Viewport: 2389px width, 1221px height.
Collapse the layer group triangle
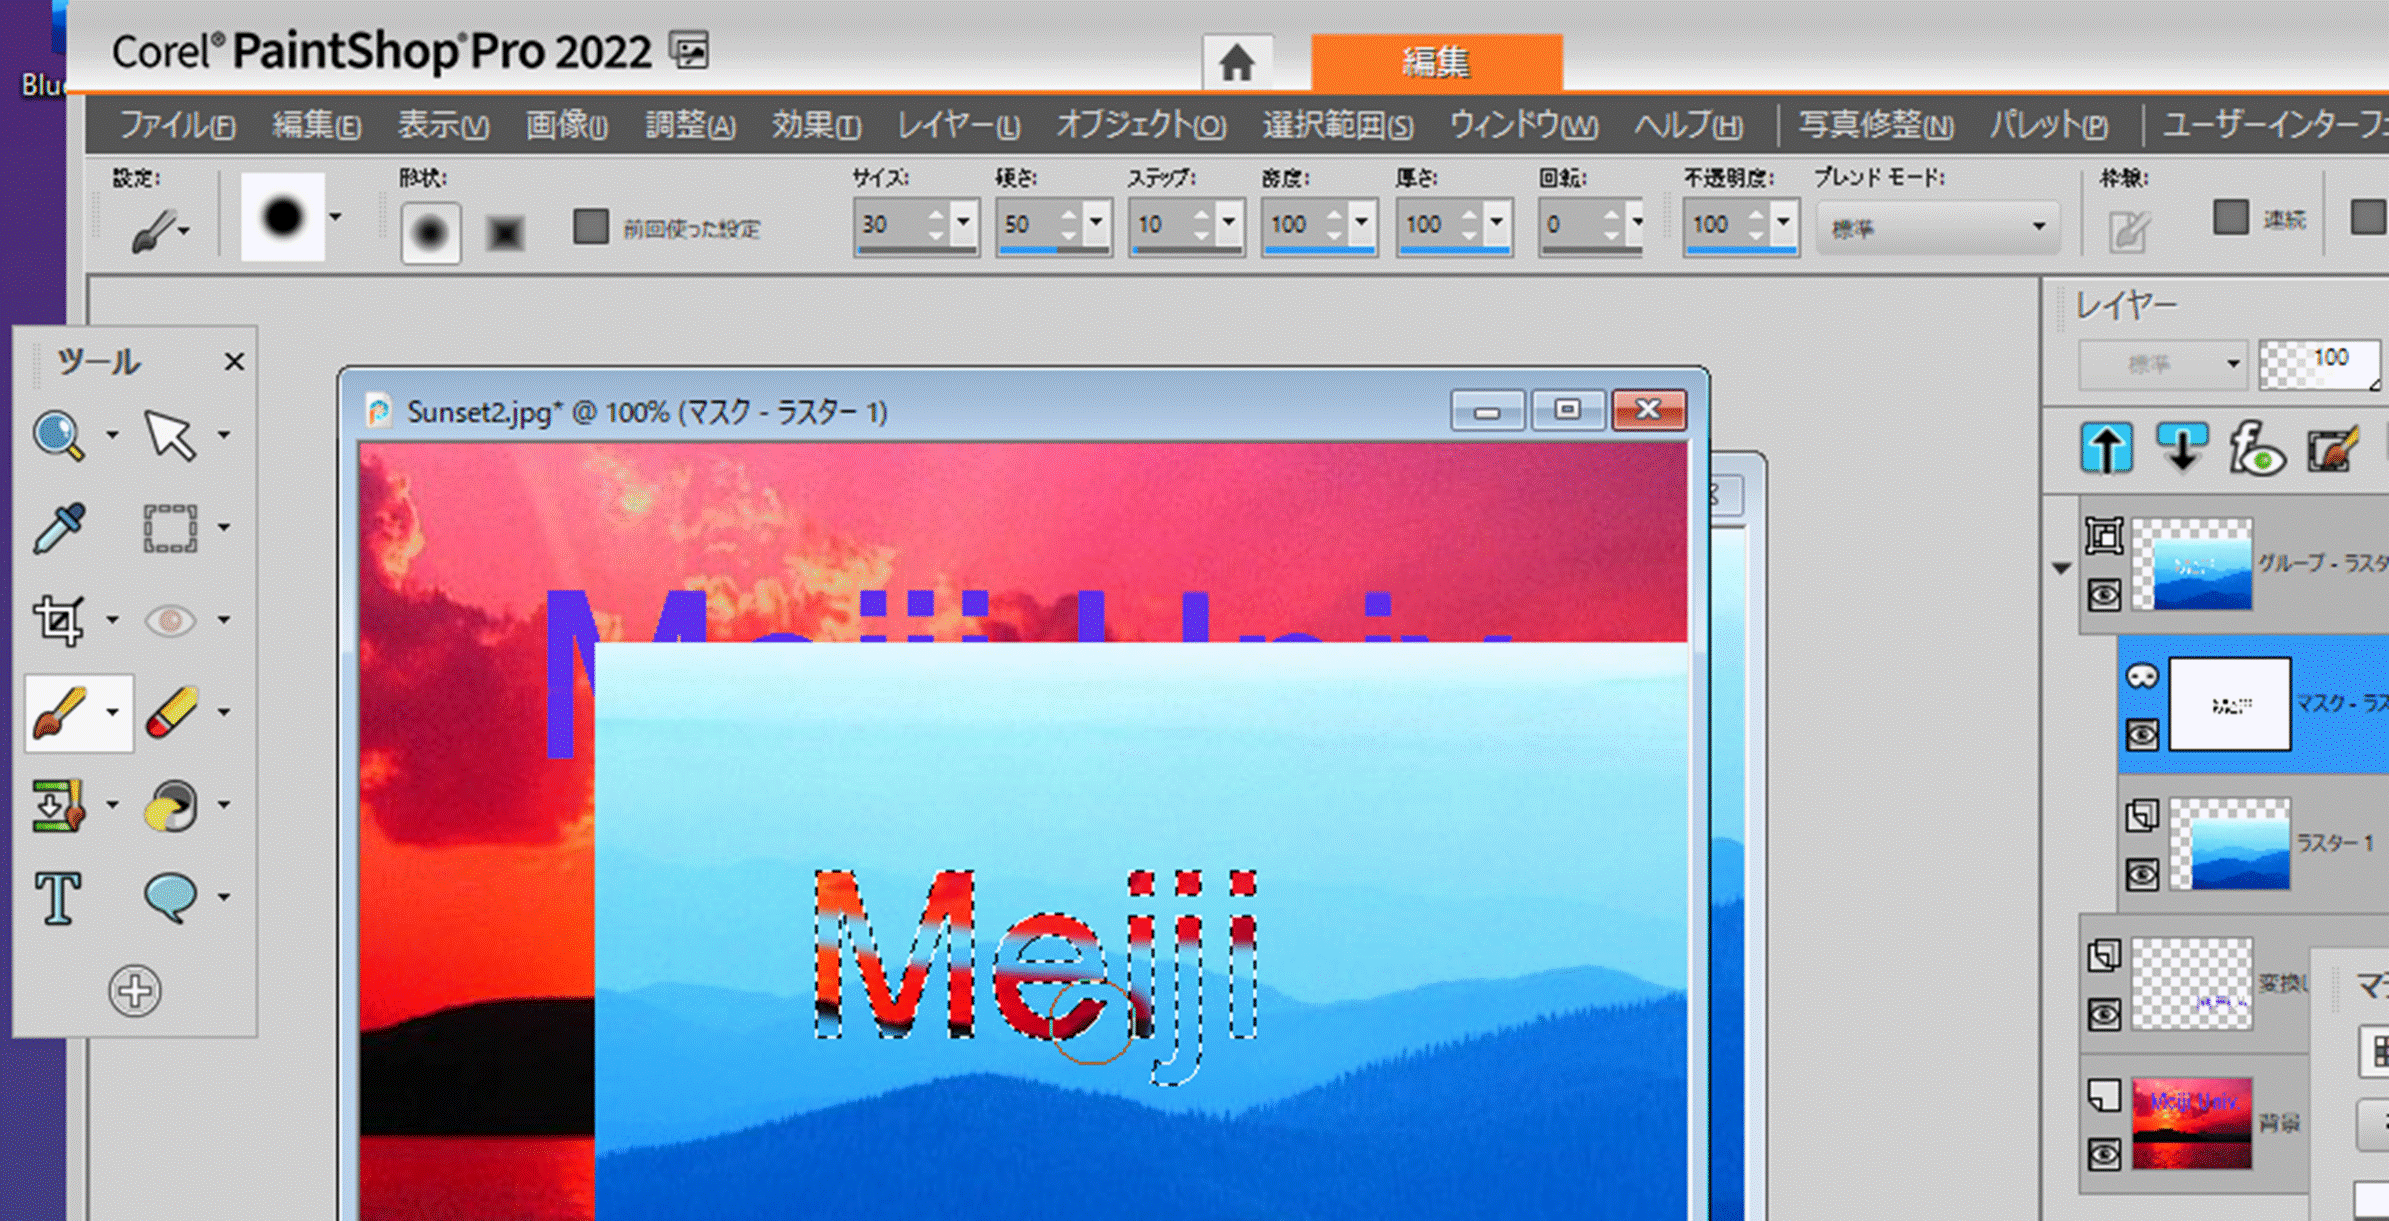pyautogui.click(x=2061, y=568)
